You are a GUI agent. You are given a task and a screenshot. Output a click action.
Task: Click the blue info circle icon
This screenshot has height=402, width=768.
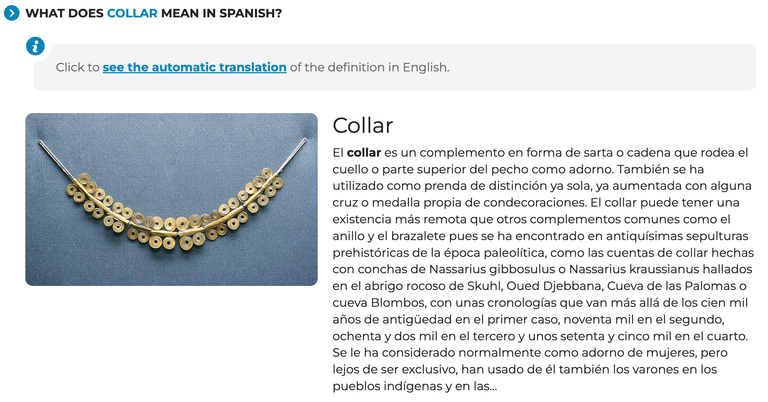tap(35, 47)
